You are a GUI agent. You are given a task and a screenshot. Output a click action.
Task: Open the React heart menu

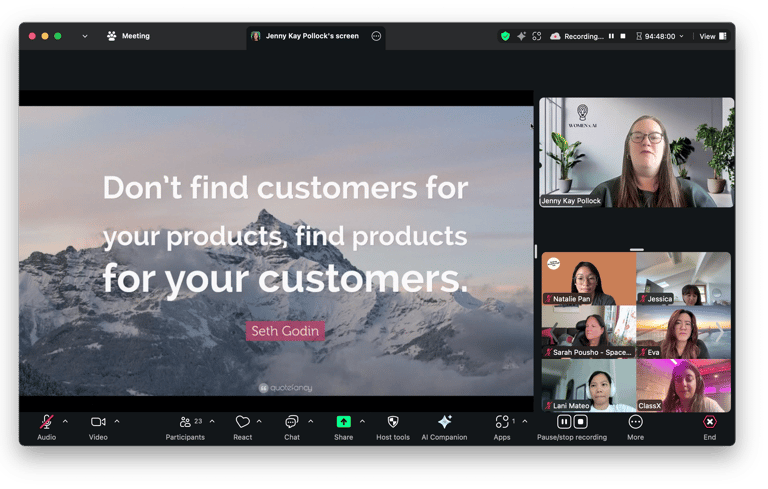(x=242, y=428)
